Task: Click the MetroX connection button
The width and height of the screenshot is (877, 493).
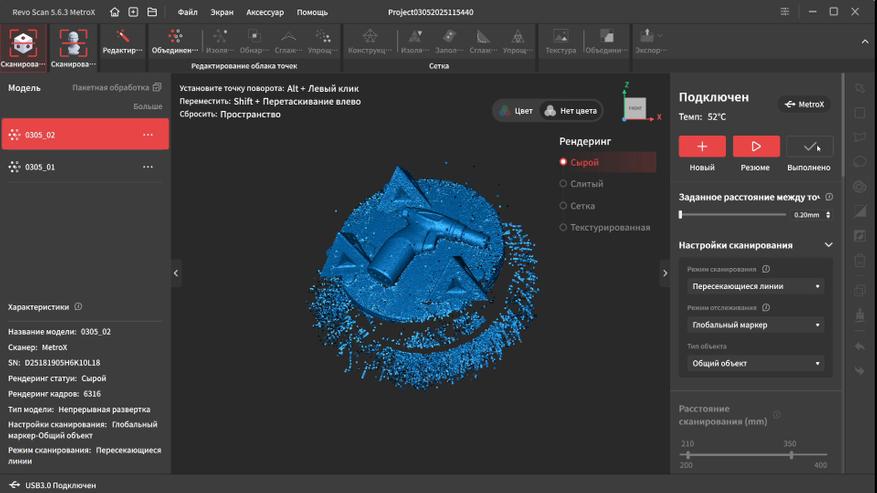Action: [x=804, y=104]
